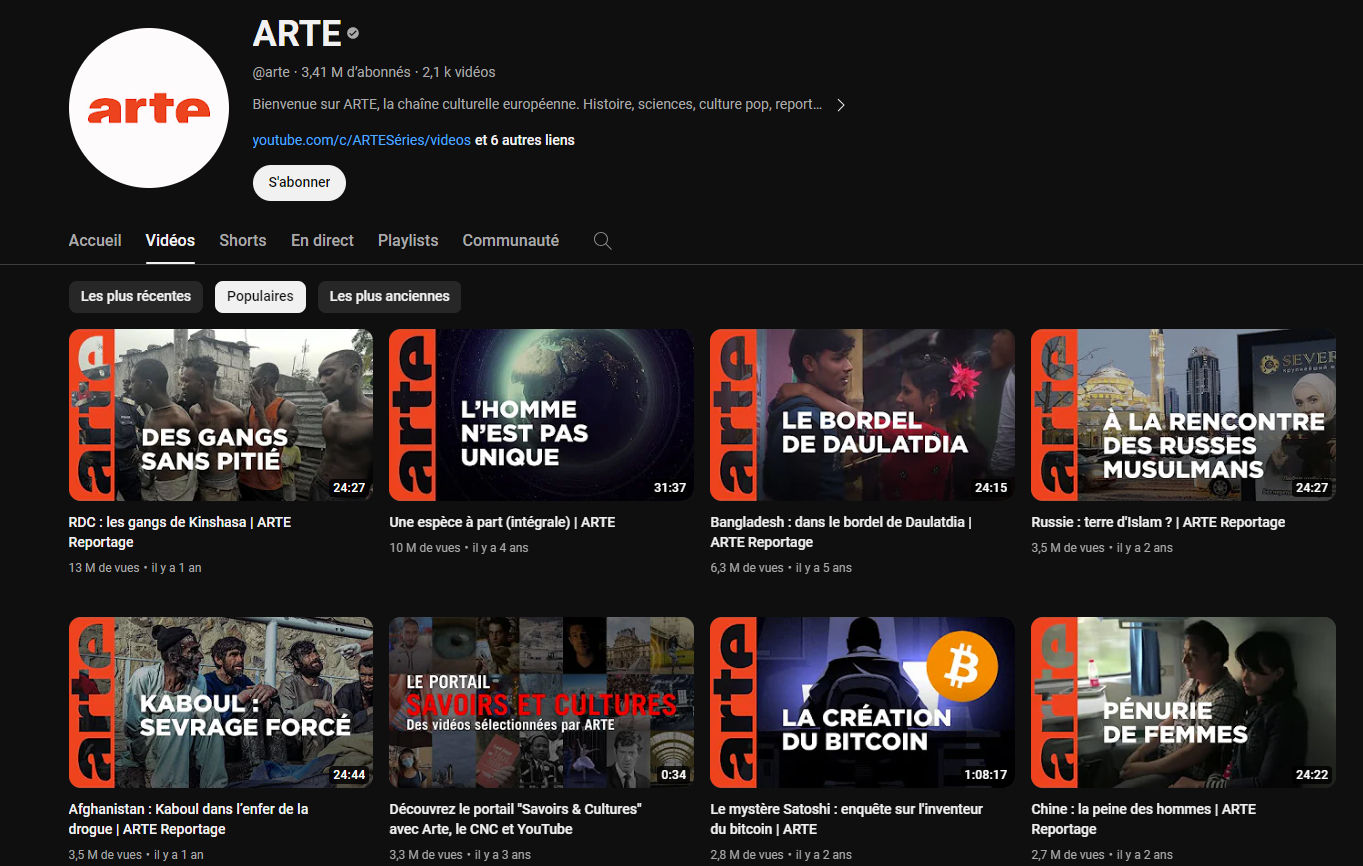The height and width of the screenshot is (866, 1363).
Task: Click title 'Le mystère Satoshi'
Action: pyautogui.click(x=846, y=819)
